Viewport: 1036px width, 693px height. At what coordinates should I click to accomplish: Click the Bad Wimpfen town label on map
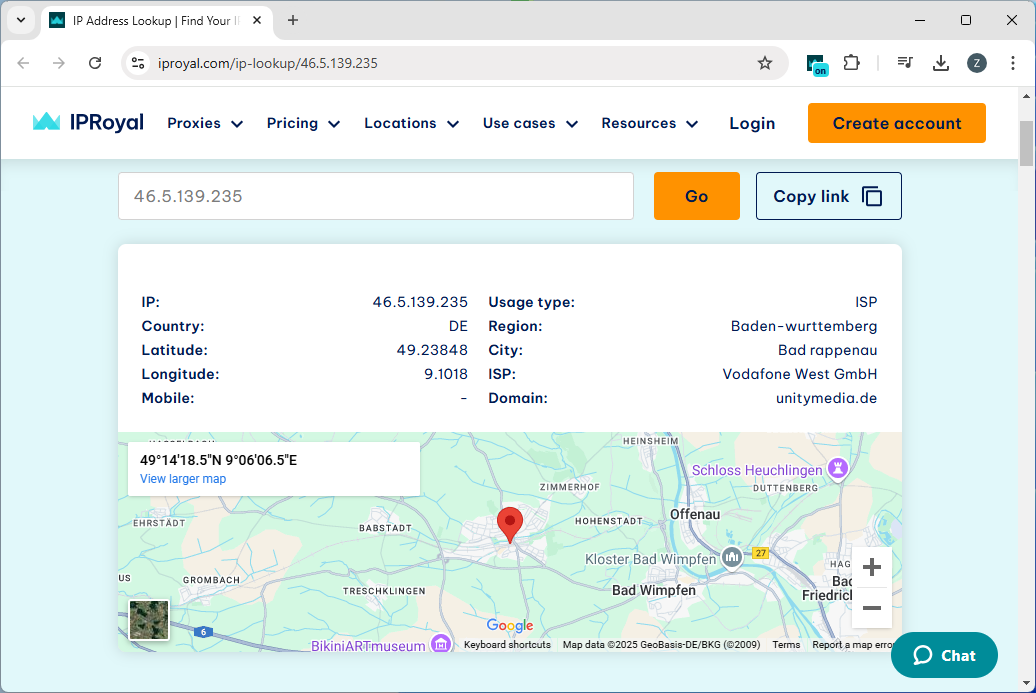(x=653, y=590)
